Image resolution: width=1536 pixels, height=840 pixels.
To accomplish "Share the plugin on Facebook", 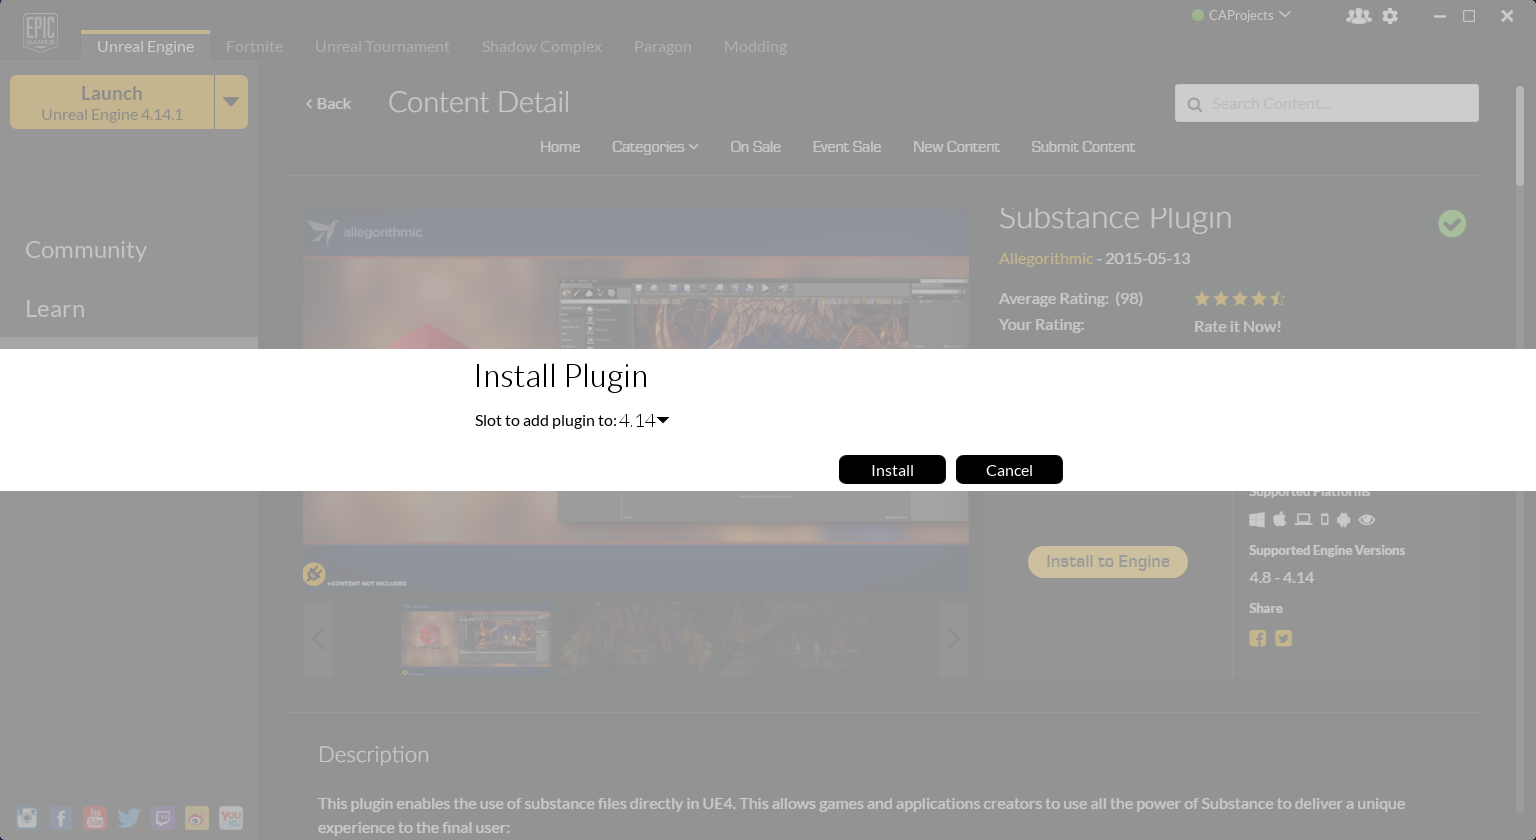I will [1258, 638].
